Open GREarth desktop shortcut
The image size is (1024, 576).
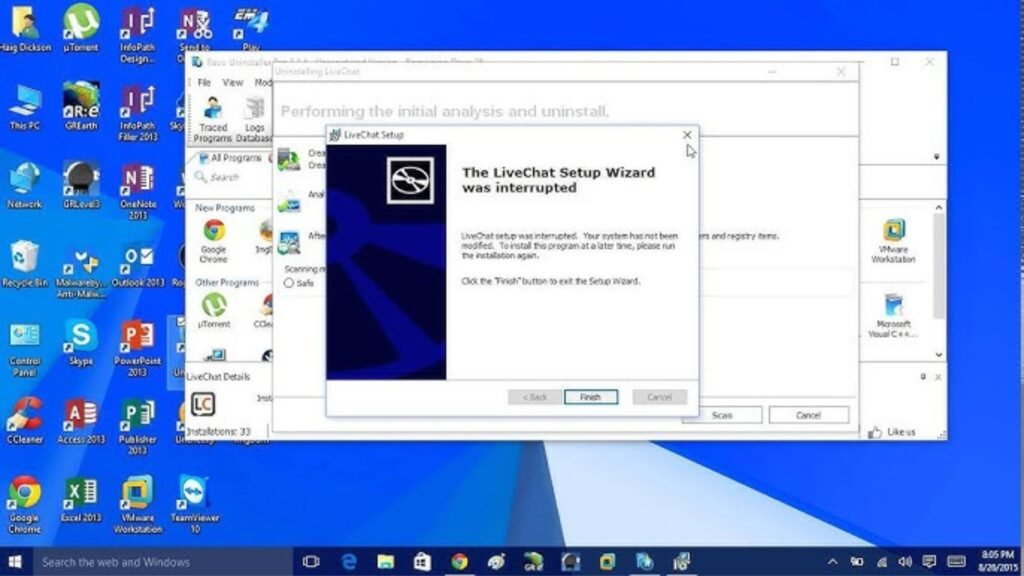tap(81, 106)
